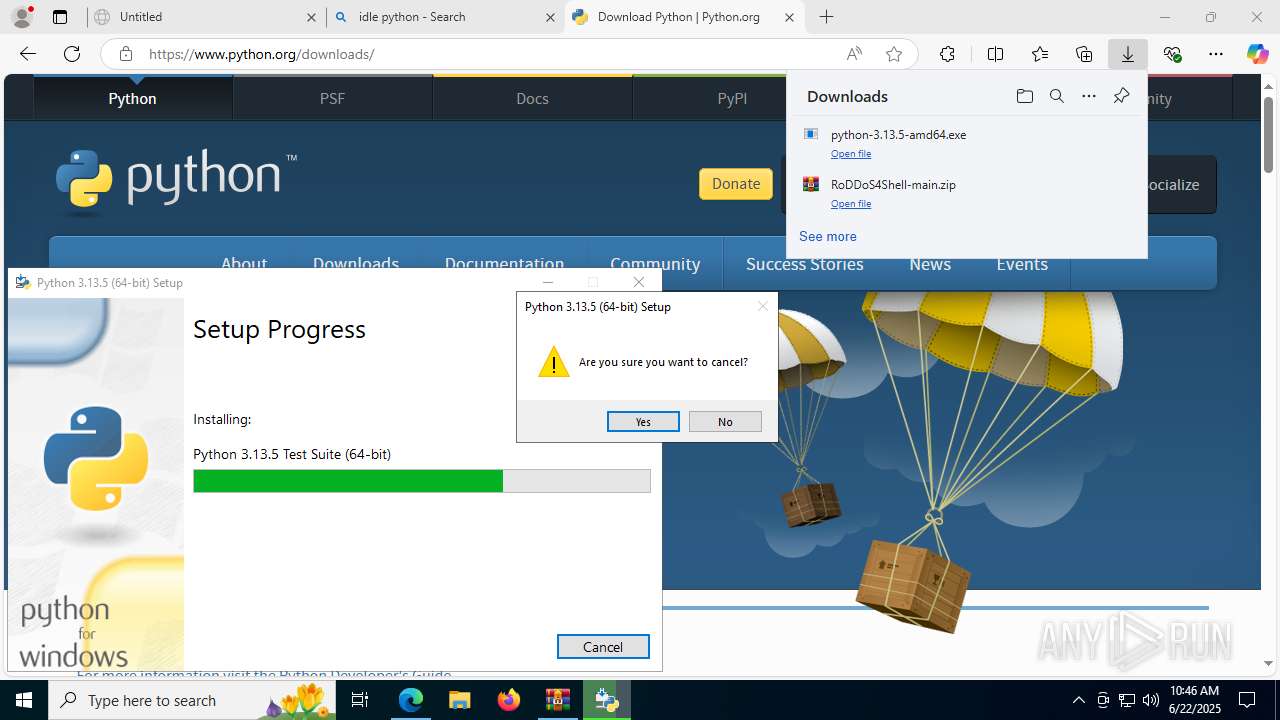The width and height of the screenshot is (1280, 720).
Task: Open the Favorites list icon
Action: click(1040, 54)
